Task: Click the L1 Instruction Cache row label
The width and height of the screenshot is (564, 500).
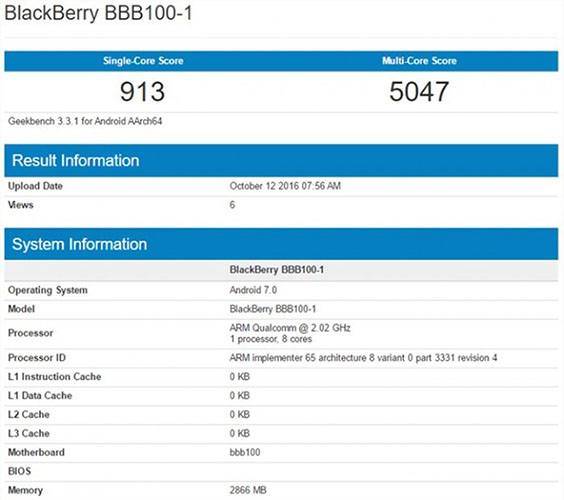Action: (x=54, y=377)
